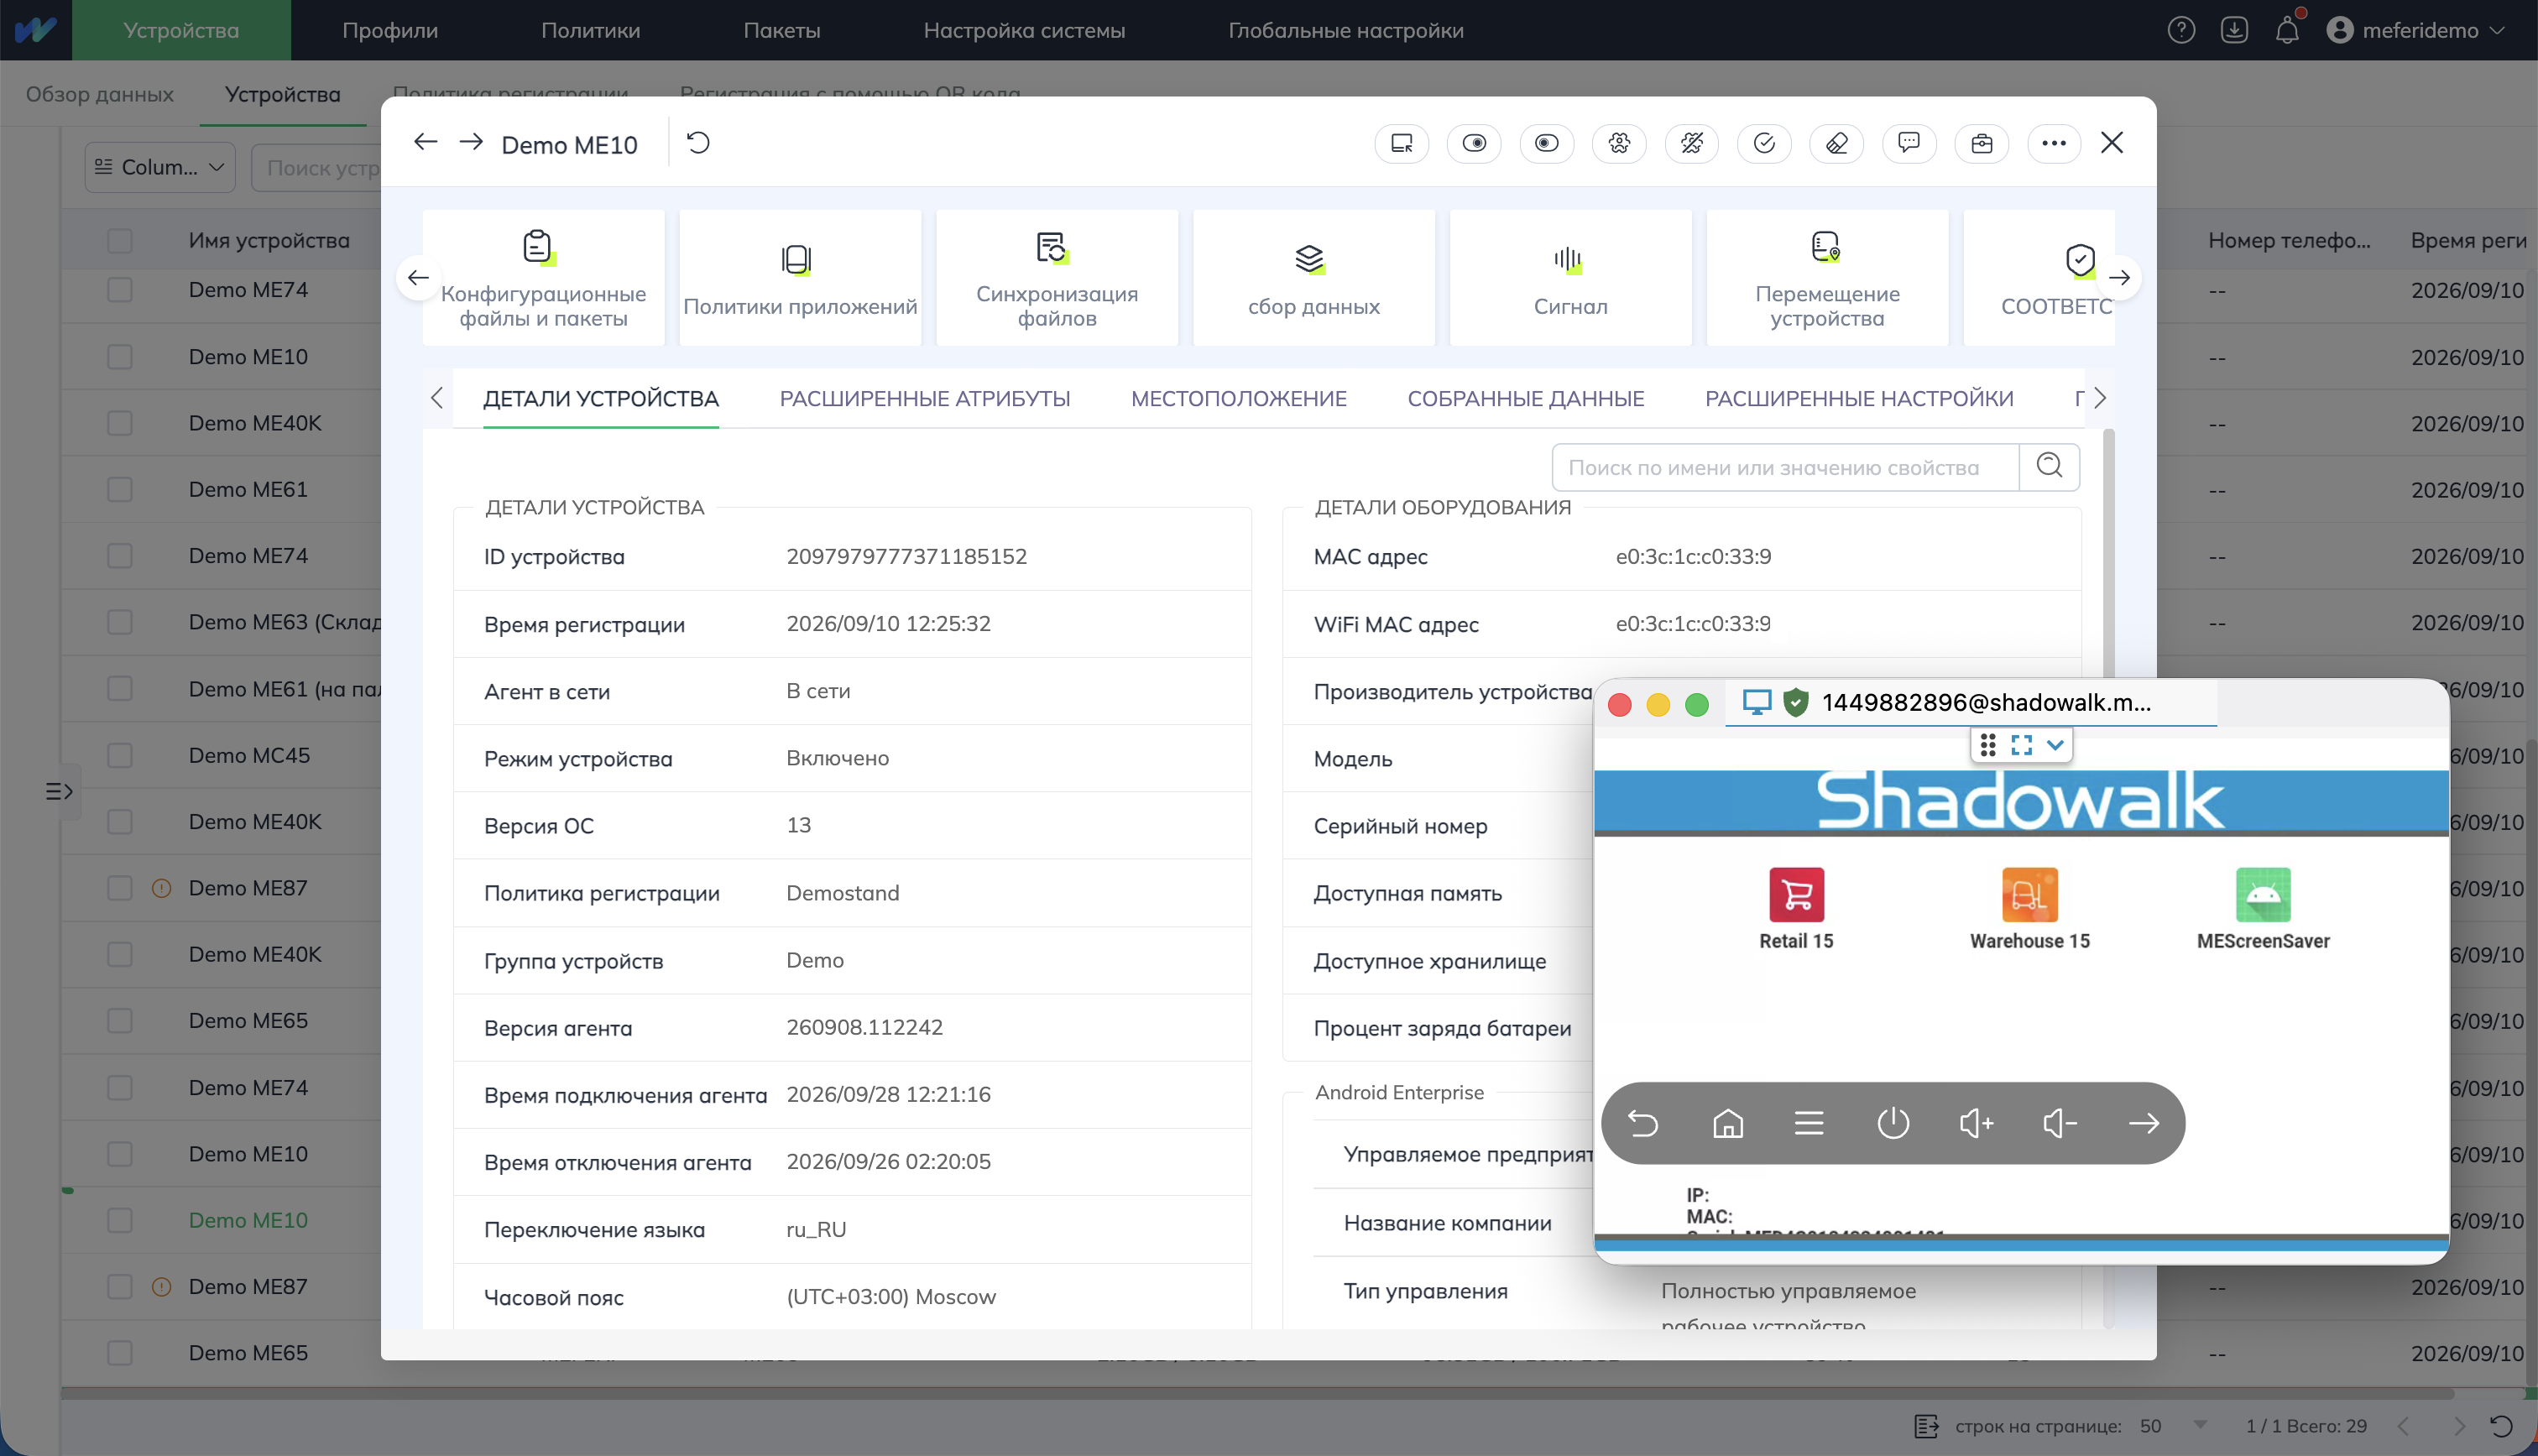Image resolution: width=2538 pixels, height=1456 pixels.
Task: Select the Demo MC45 row checkbox
Action: [120, 755]
